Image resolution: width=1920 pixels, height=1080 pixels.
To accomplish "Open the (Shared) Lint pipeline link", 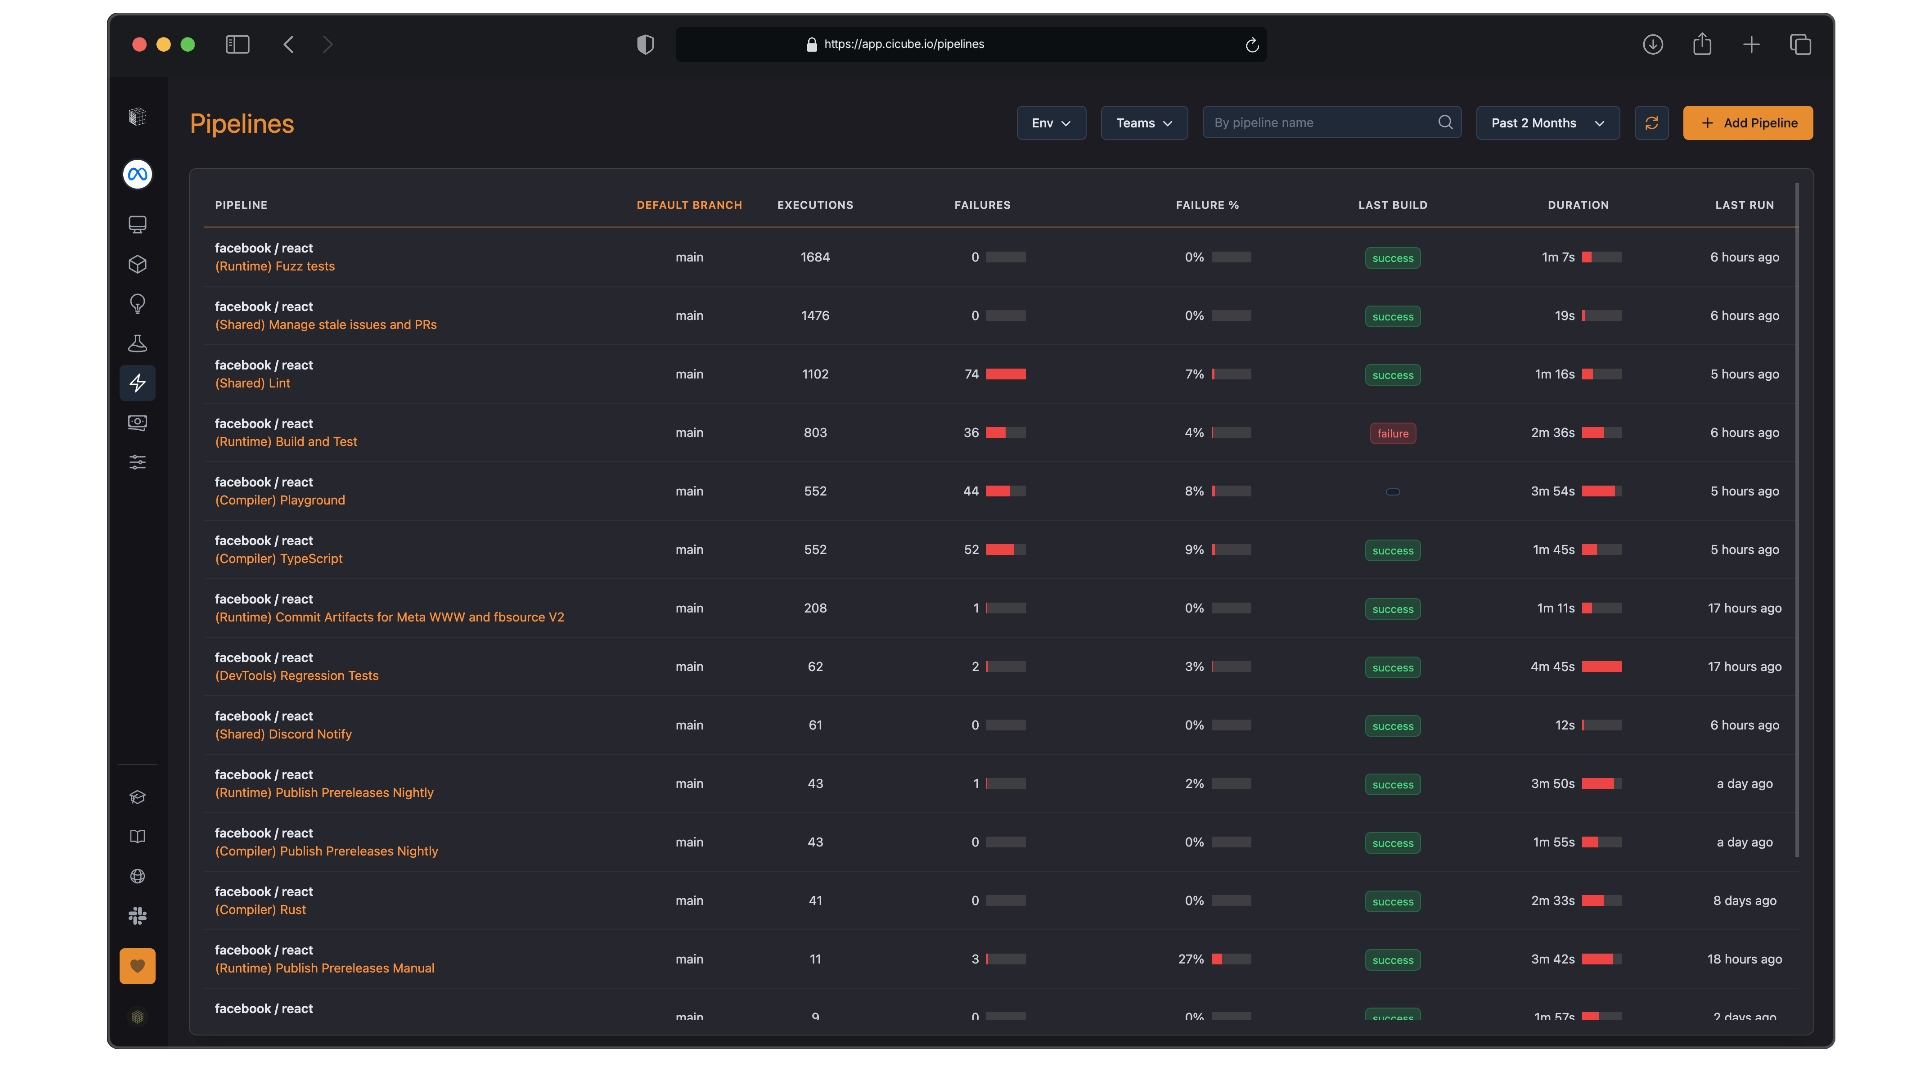I will 253,383.
